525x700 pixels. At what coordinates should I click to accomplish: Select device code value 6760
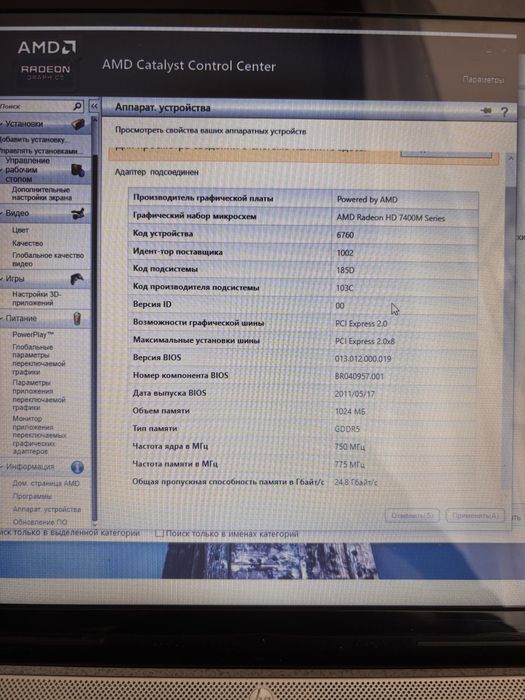[x=345, y=235]
